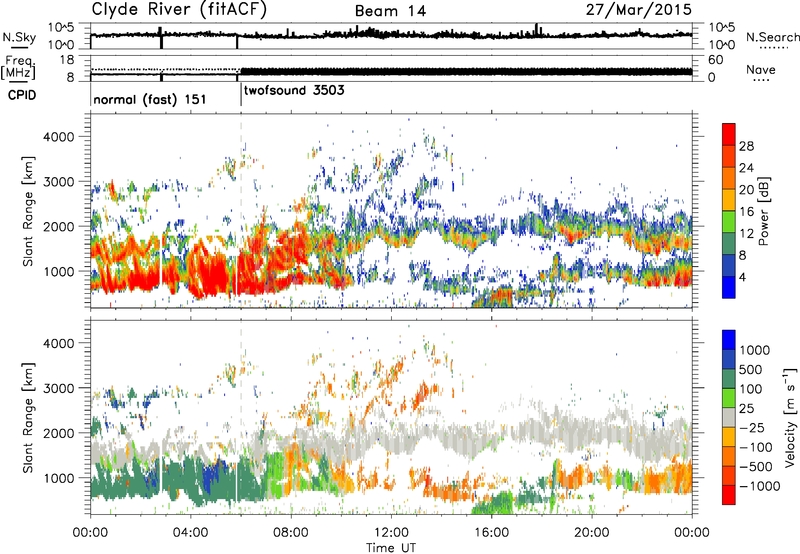800x554 pixels.
Task: Click the '3000' tick on velocity panel axis
Action: point(59,388)
